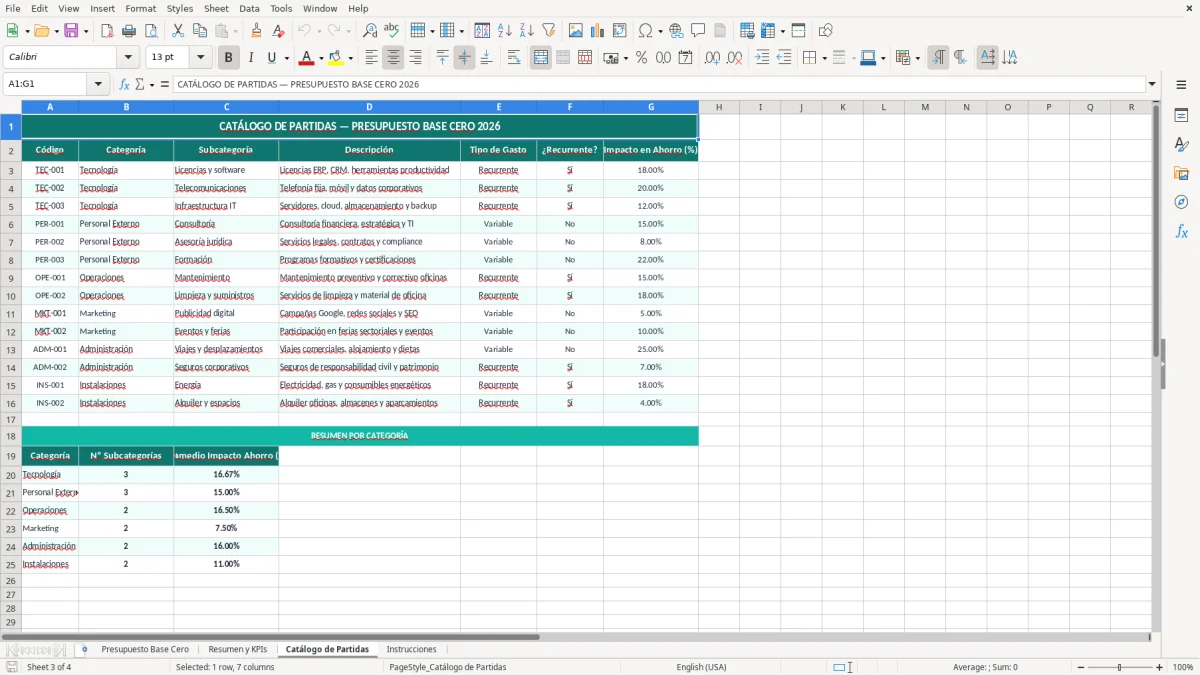Click the formula input line
The height and width of the screenshot is (675, 1200).
658,84
